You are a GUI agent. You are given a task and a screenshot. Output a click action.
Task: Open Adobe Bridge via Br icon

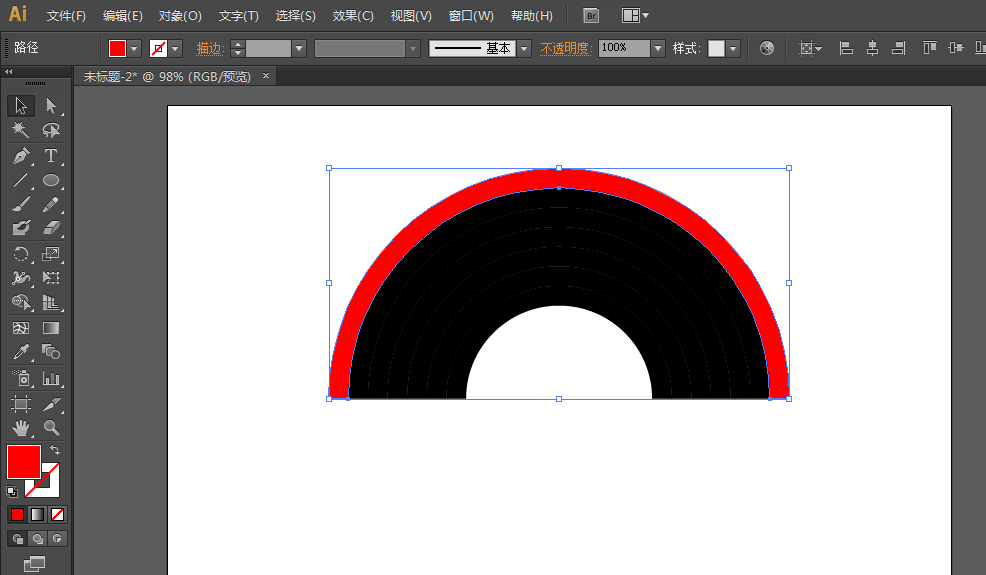(x=591, y=16)
